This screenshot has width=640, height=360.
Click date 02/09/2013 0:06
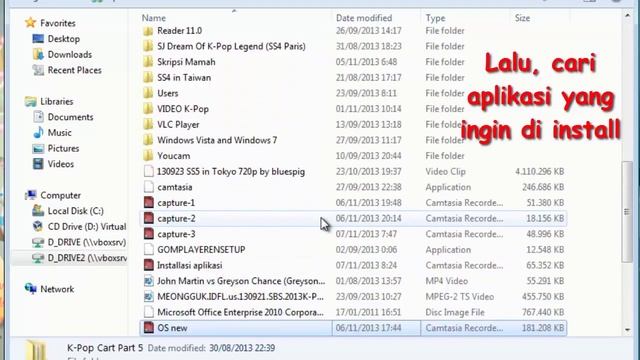point(366,250)
